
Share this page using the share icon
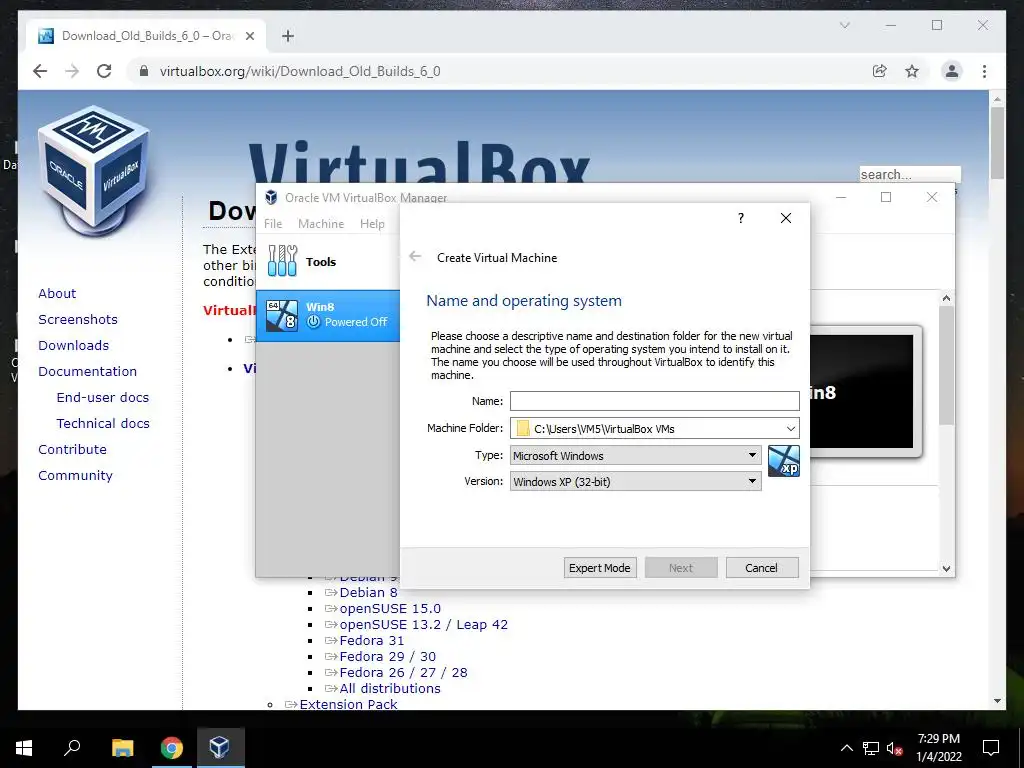pos(880,71)
